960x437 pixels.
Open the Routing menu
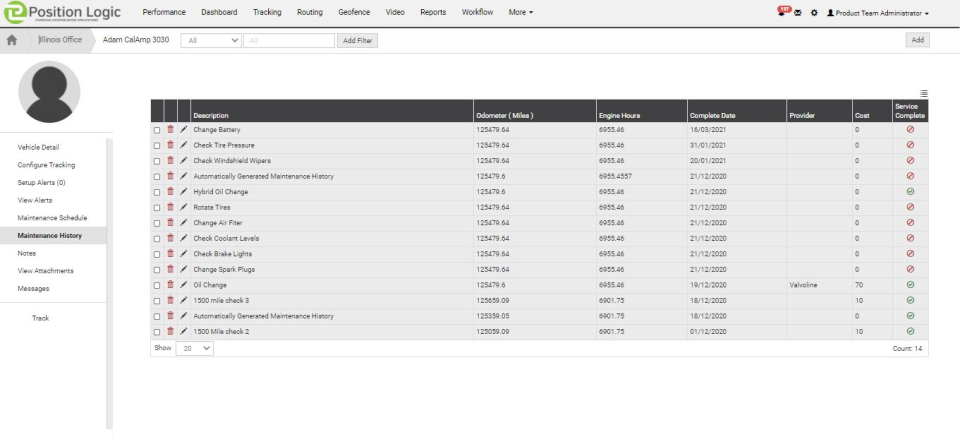coord(310,12)
